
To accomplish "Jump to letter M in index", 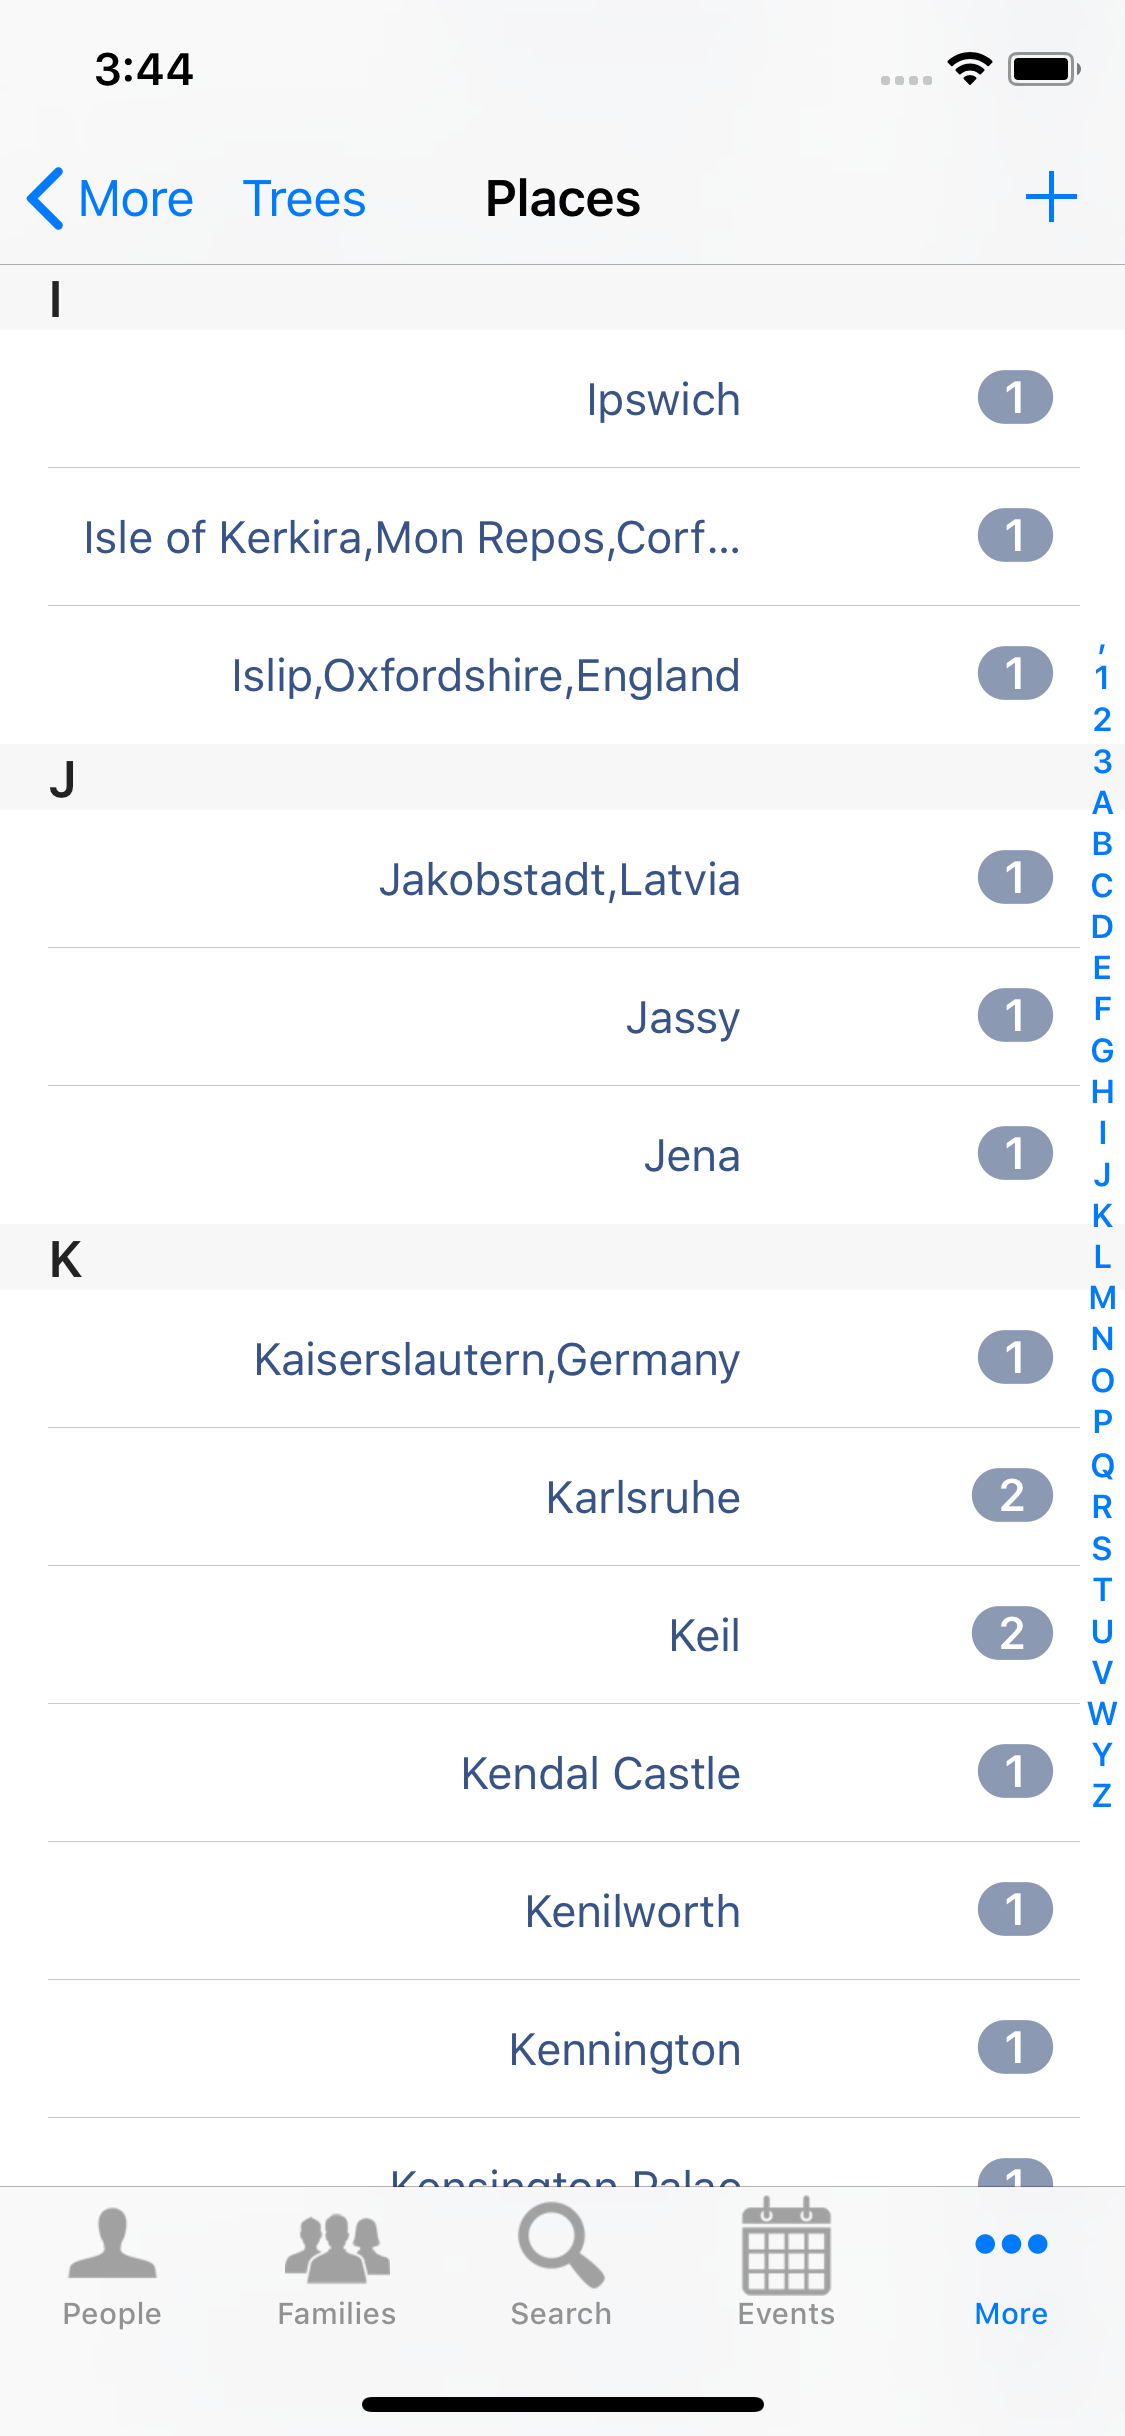I will click(x=1102, y=1298).
